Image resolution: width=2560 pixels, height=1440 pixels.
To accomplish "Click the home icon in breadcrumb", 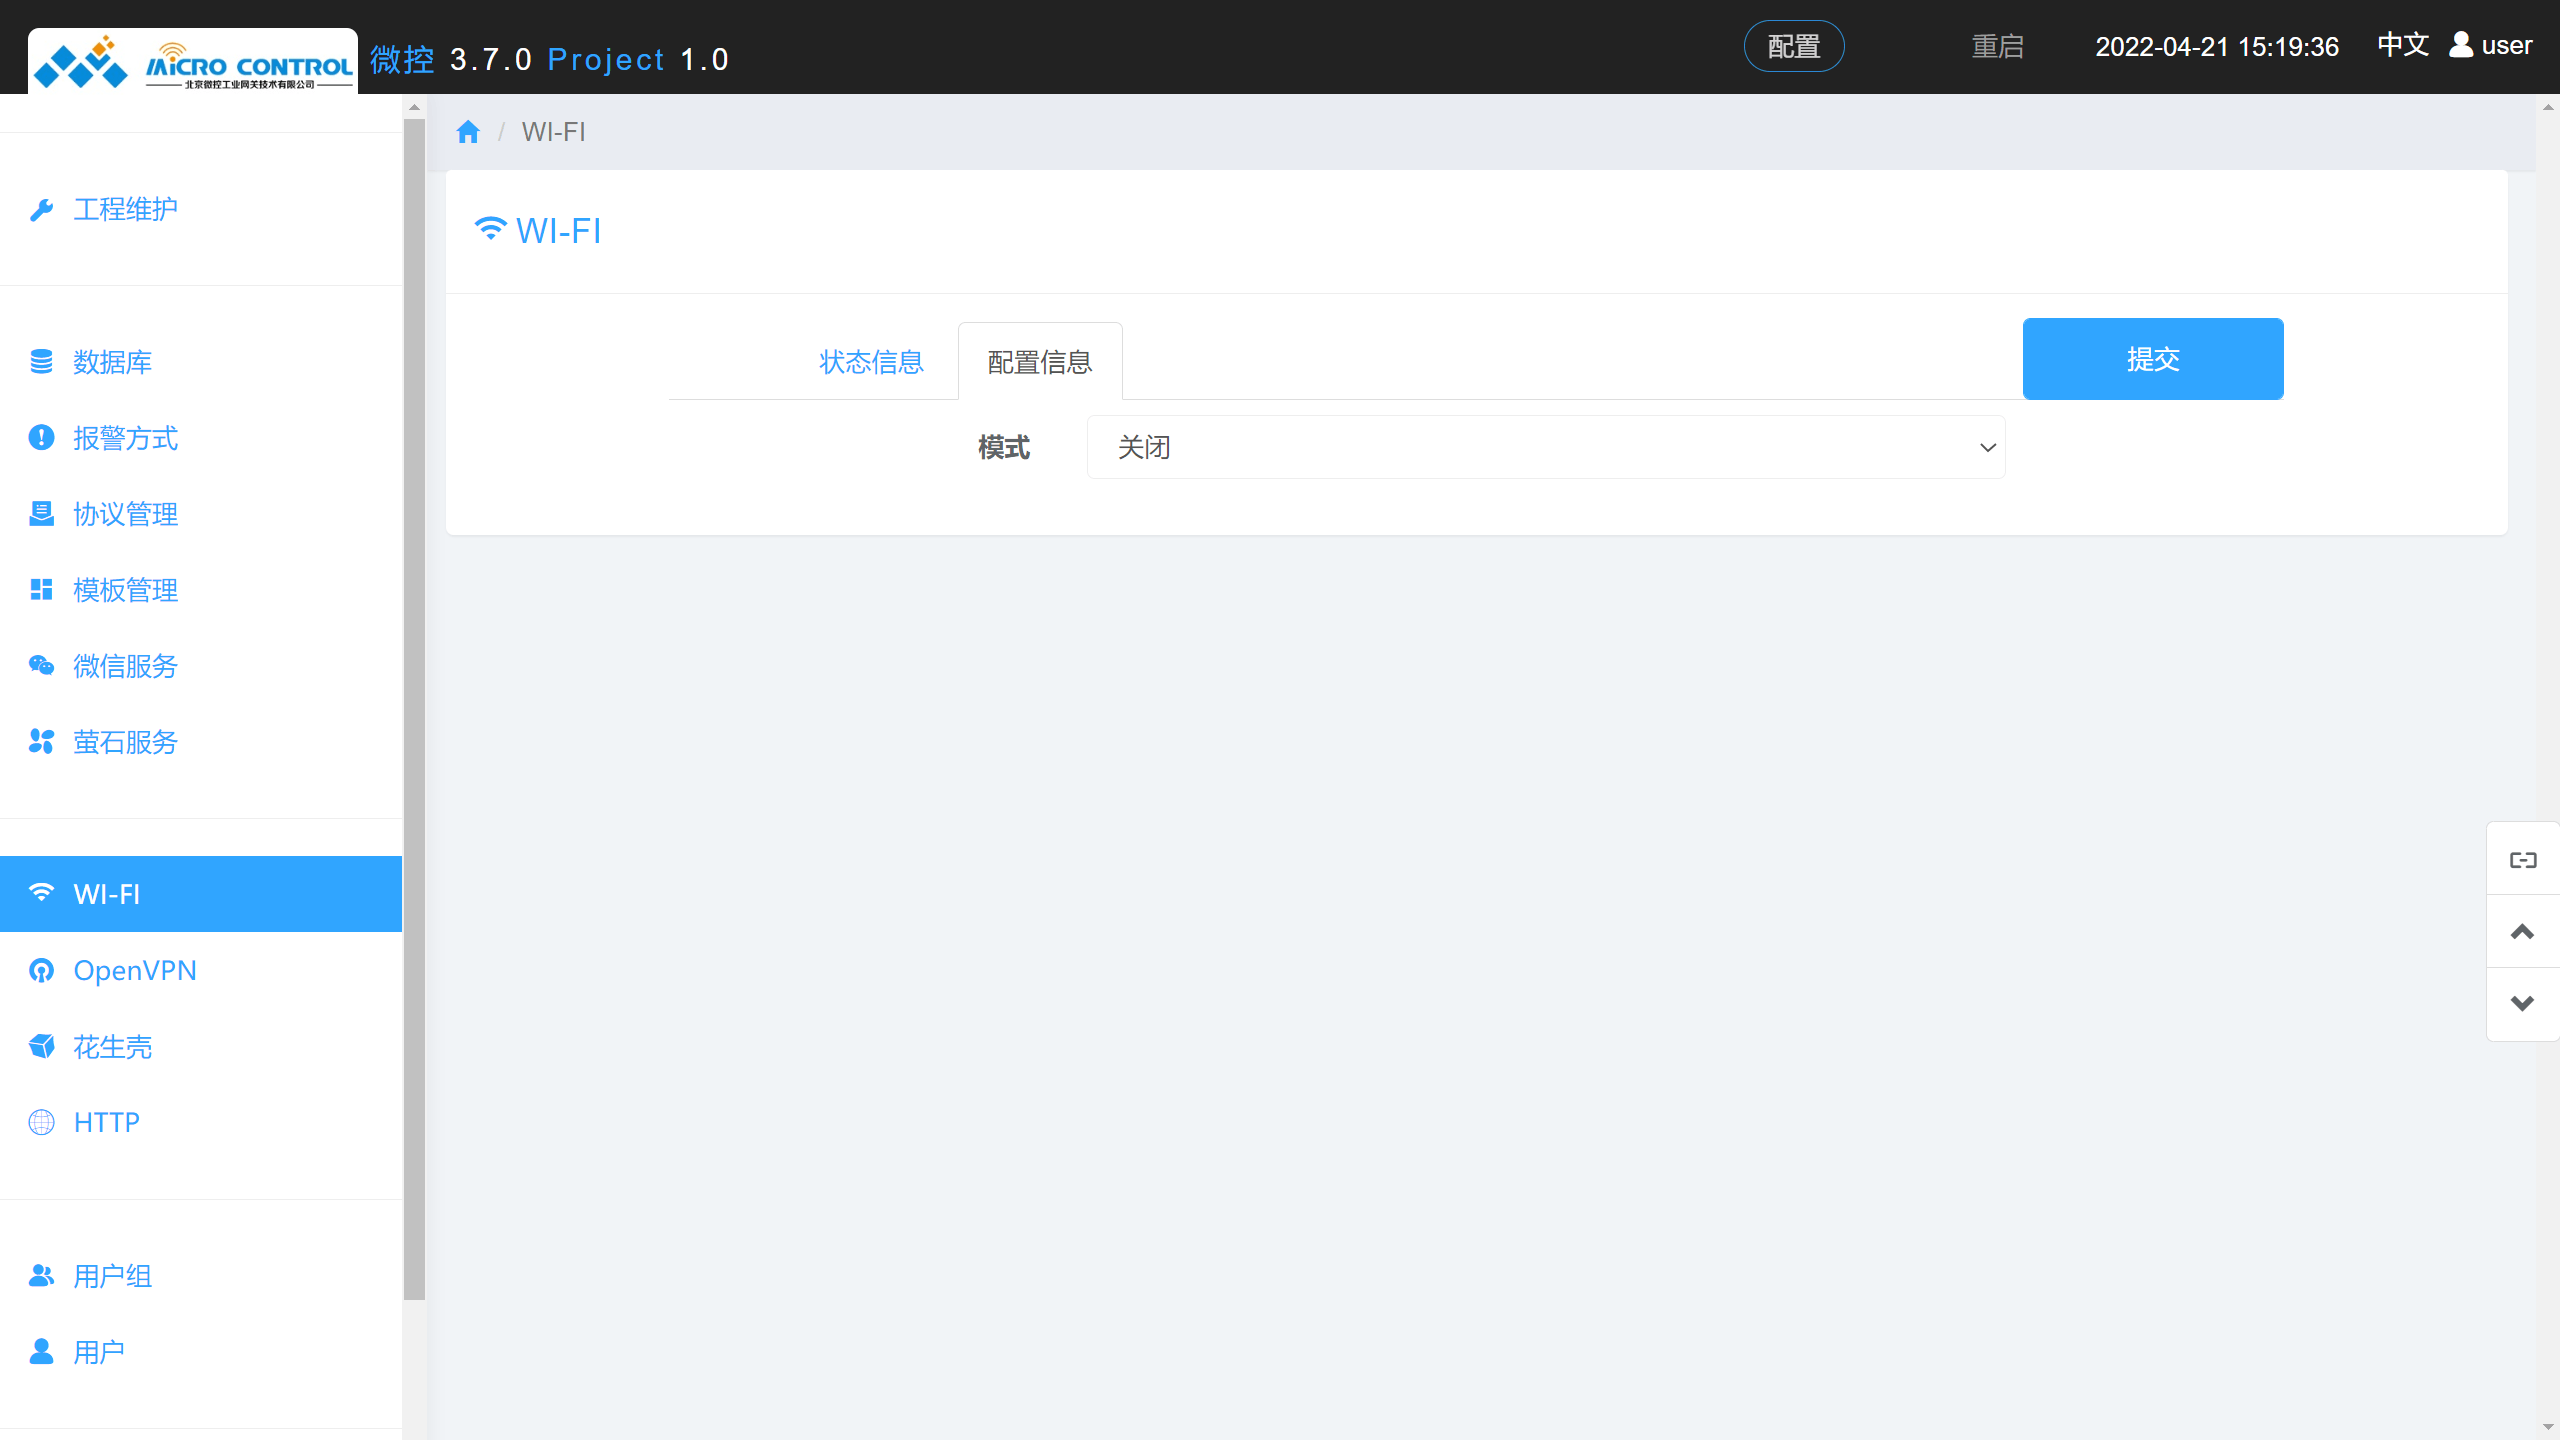I will (x=468, y=132).
